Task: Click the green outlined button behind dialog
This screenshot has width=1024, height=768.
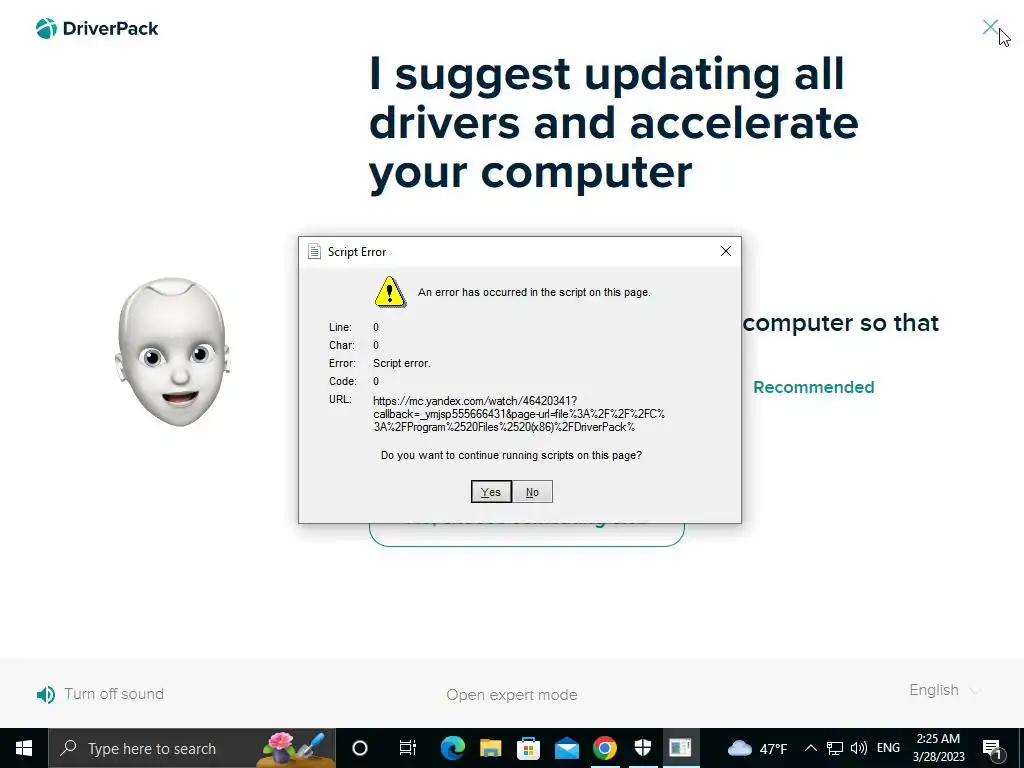Action: point(526,534)
